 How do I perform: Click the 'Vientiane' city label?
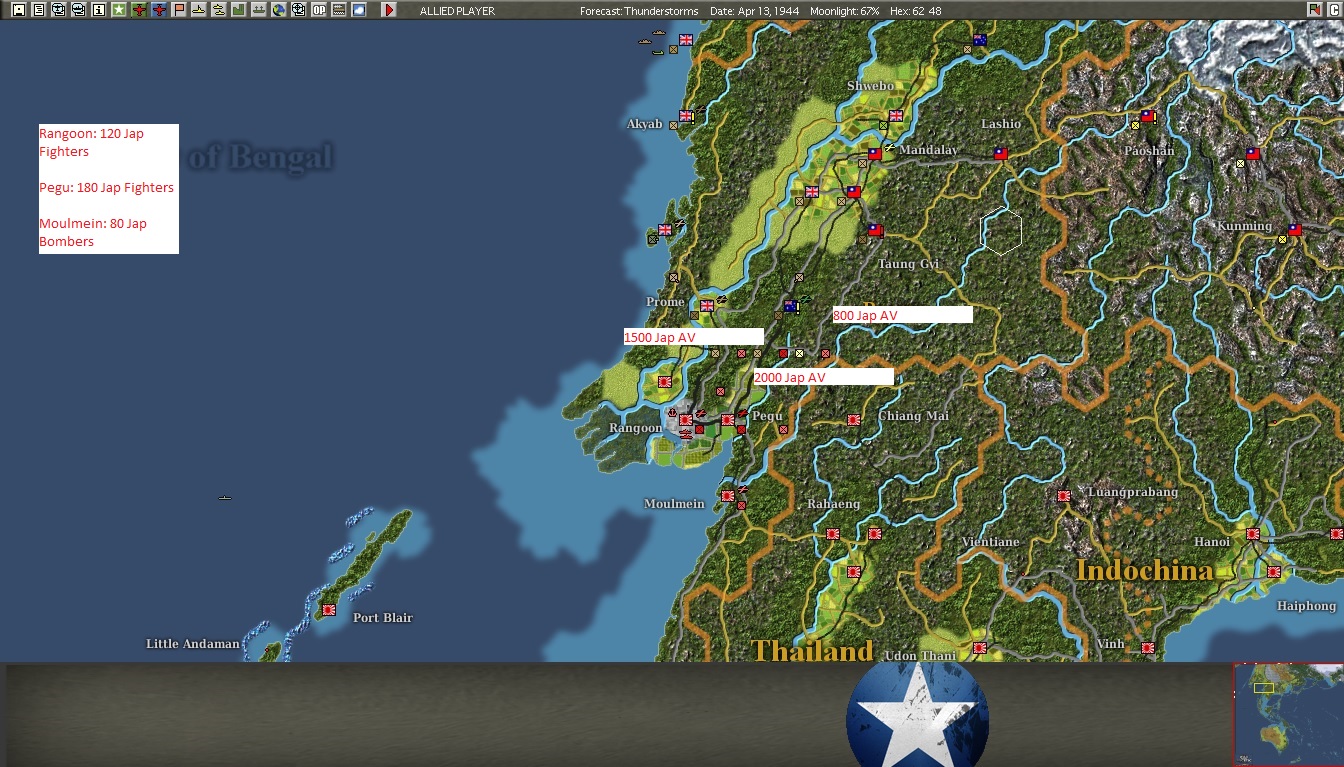point(990,542)
